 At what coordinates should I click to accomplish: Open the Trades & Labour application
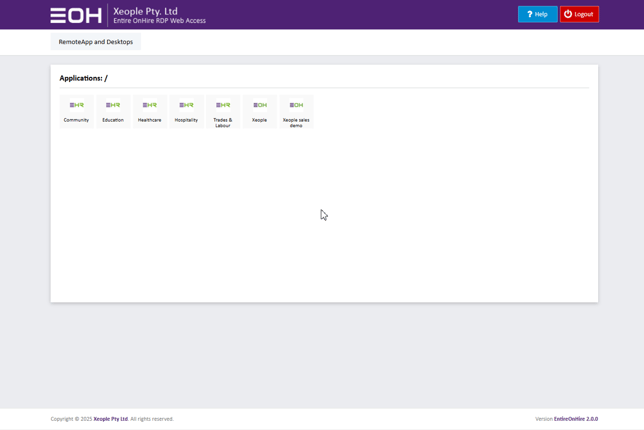pos(223,112)
